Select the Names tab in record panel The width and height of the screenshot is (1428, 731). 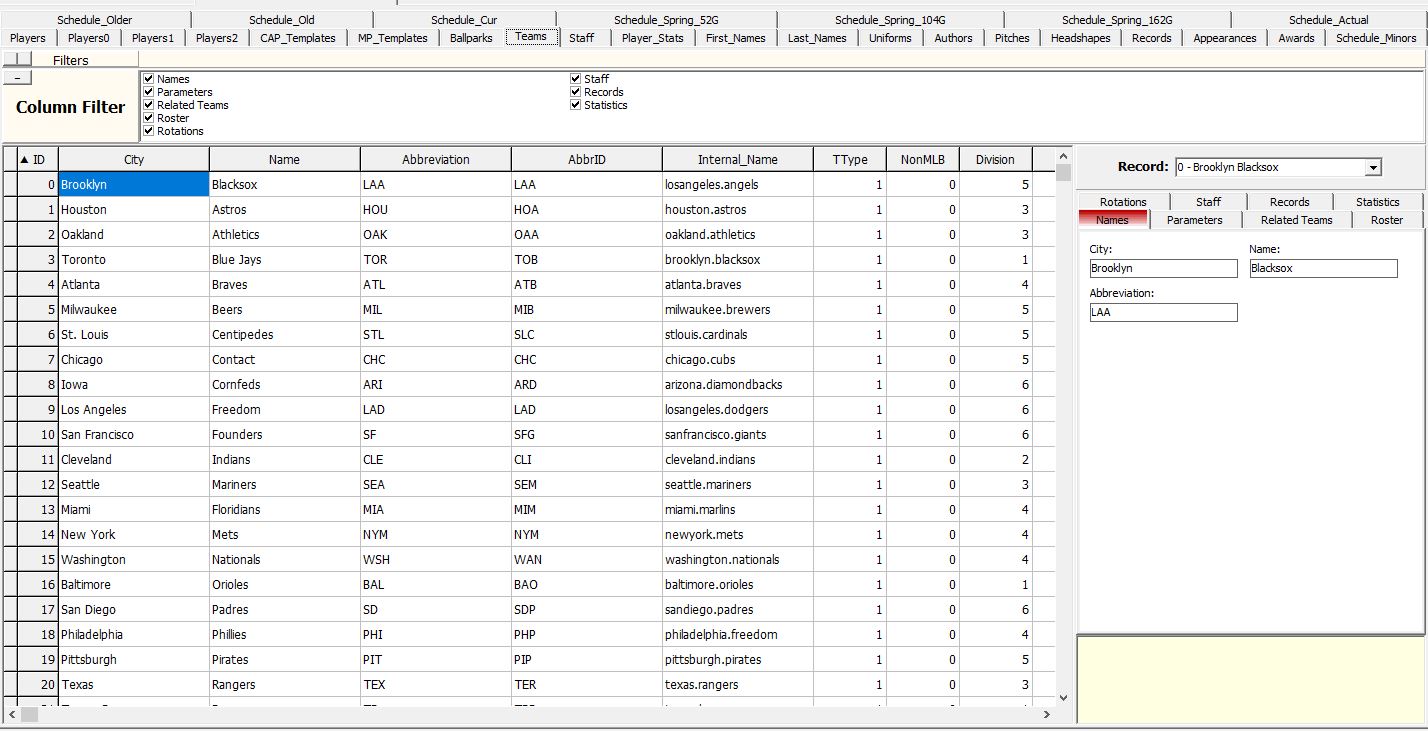[1112, 220]
